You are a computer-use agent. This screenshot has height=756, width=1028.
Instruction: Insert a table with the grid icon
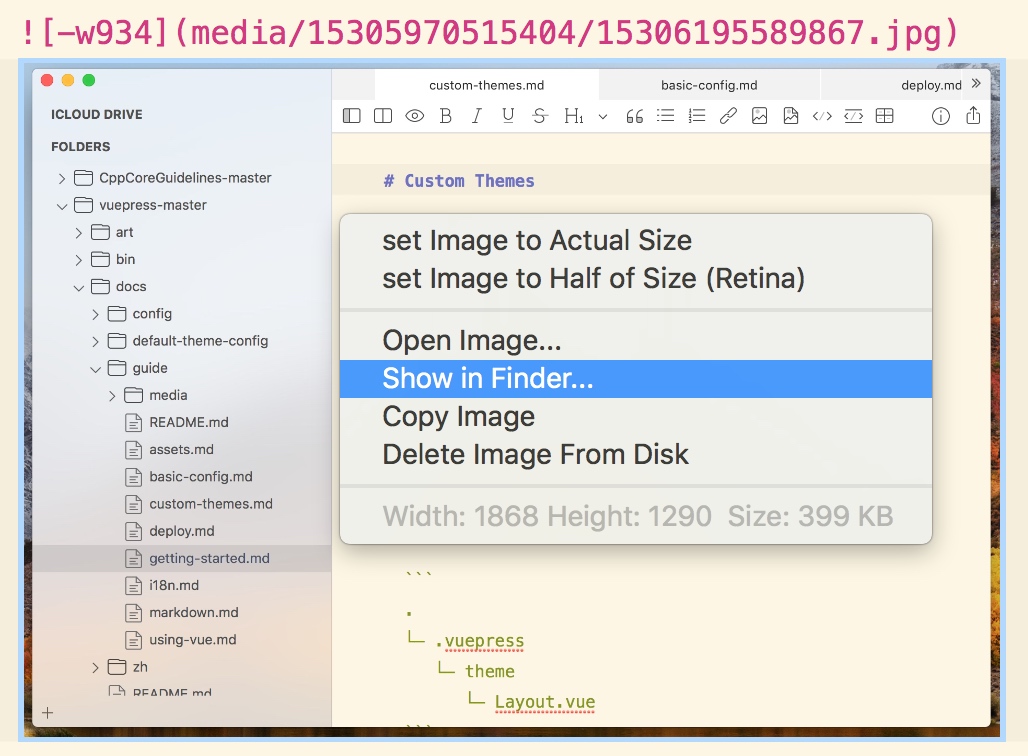point(884,116)
